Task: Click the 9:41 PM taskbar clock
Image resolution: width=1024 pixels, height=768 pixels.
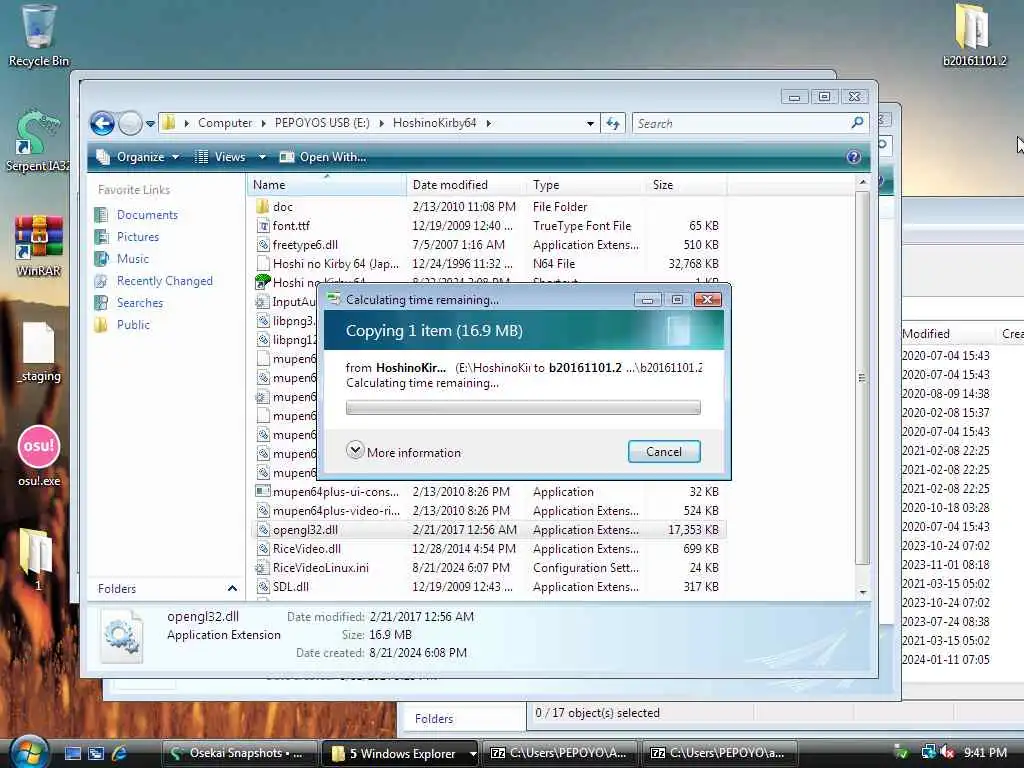Action: click(x=985, y=752)
